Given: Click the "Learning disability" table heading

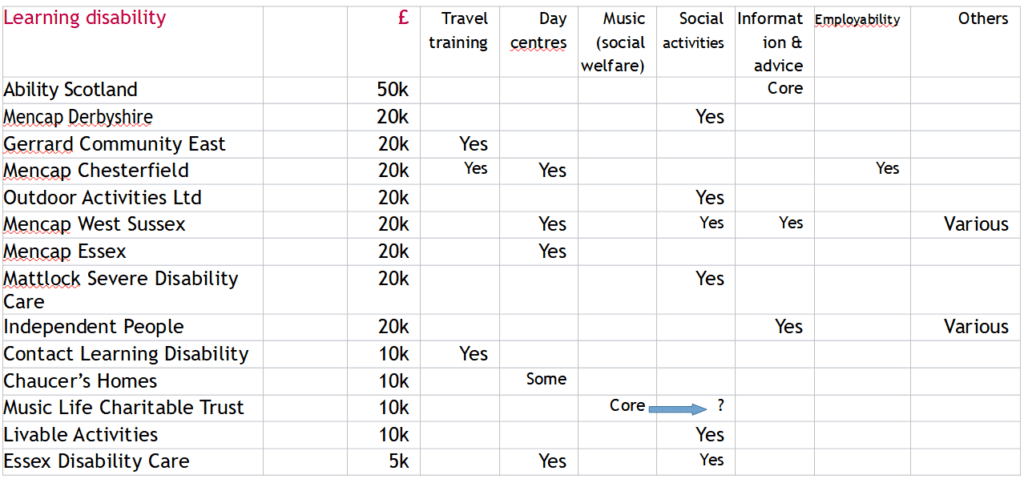Looking at the screenshot, I should click(x=85, y=18).
